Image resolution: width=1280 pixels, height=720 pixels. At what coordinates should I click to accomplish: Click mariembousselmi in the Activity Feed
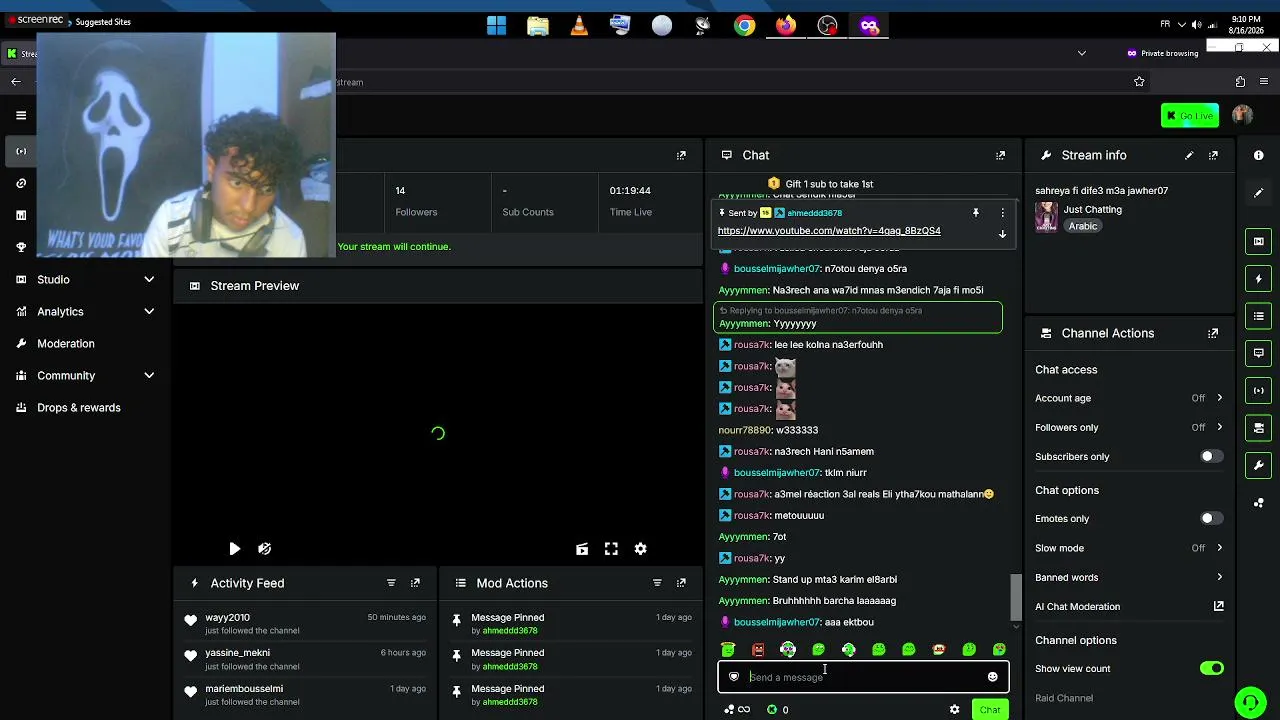(x=244, y=689)
